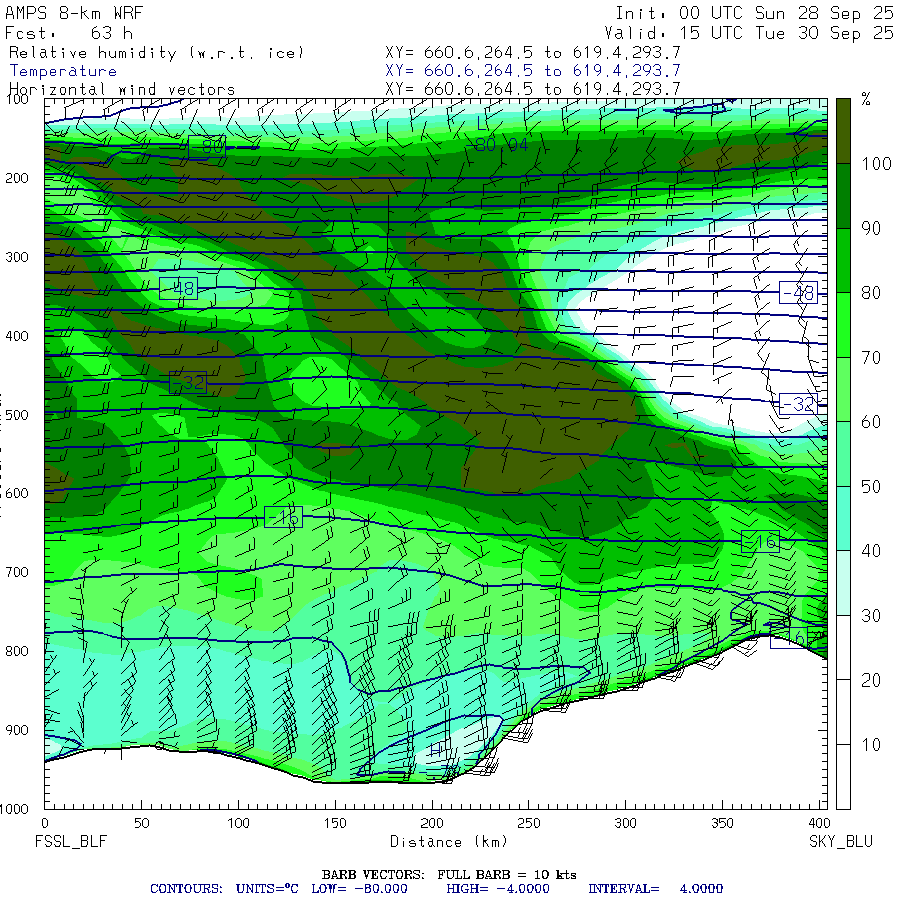This screenshot has height=900, width=900.
Task: Click the 'Init: 00 UTC Sun 28 Sep 25' line
Action: tap(754, 13)
